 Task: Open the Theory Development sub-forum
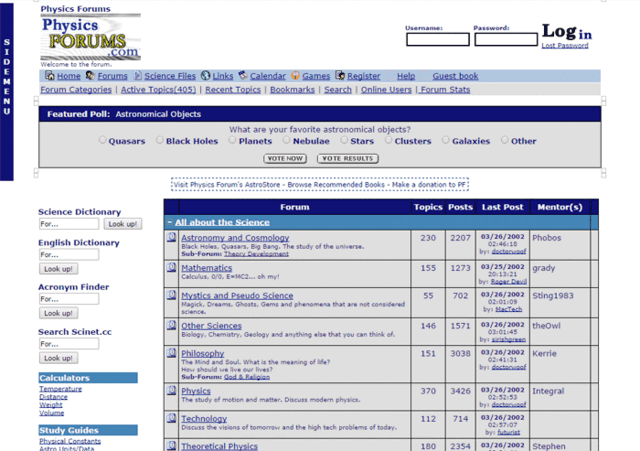(x=256, y=254)
